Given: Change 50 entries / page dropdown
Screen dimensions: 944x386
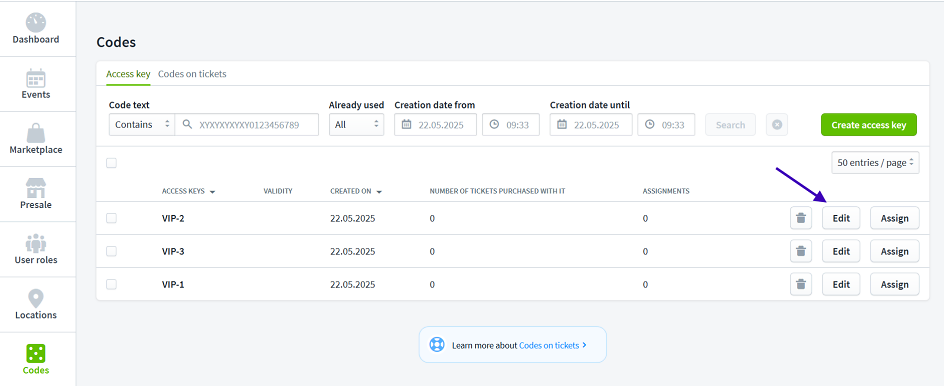Looking at the screenshot, I should pyautogui.click(x=875, y=163).
